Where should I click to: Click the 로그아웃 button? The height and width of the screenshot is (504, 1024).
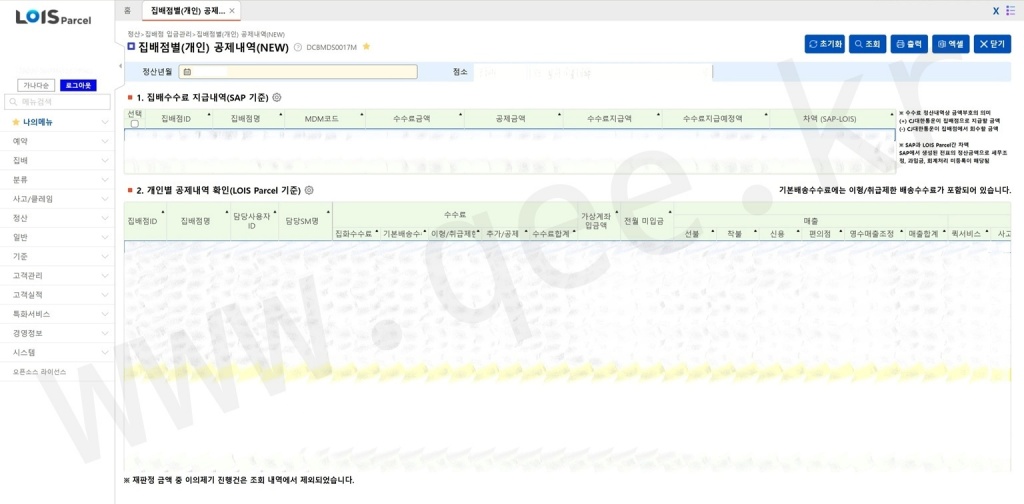point(78,86)
